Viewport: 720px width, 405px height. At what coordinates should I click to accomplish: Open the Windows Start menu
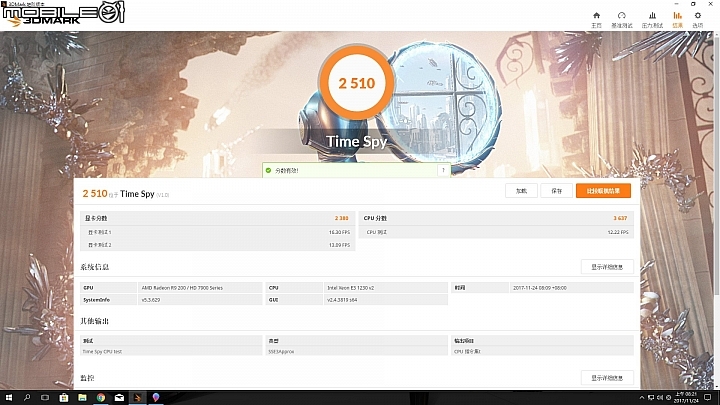pos(8,398)
